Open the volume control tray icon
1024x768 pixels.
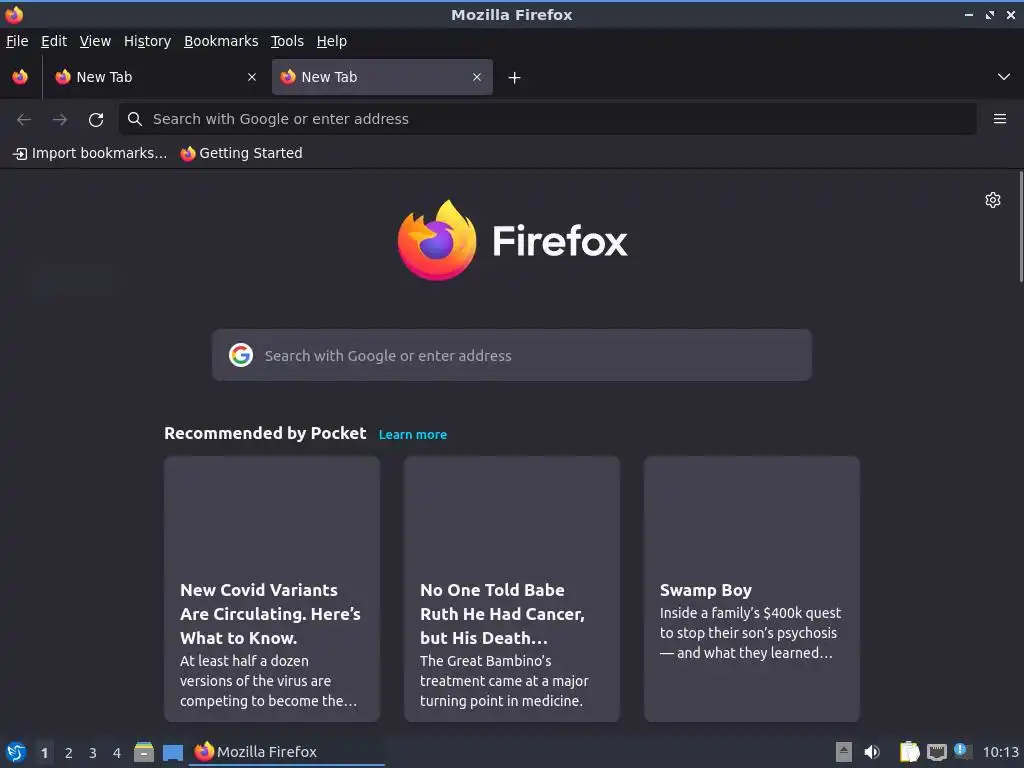point(872,752)
